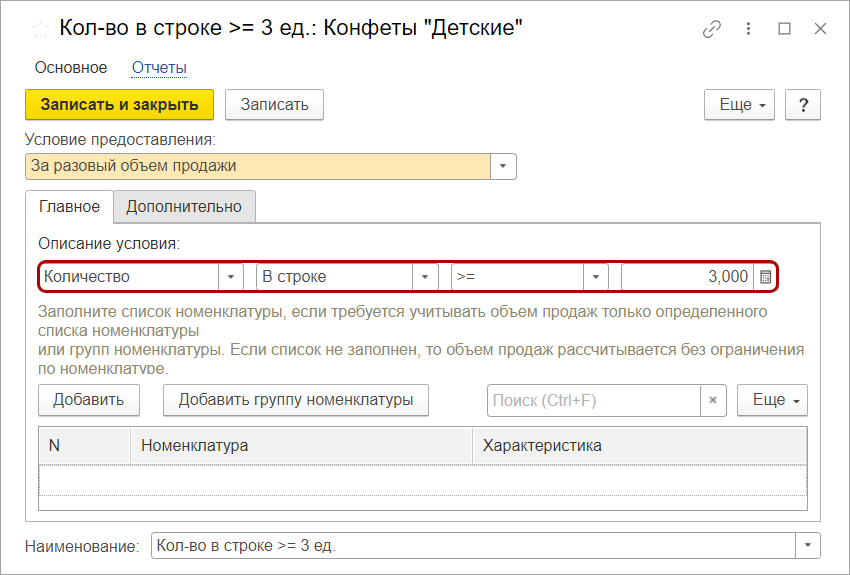
Task: Click the Записать button
Action: (x=274, y=105)
